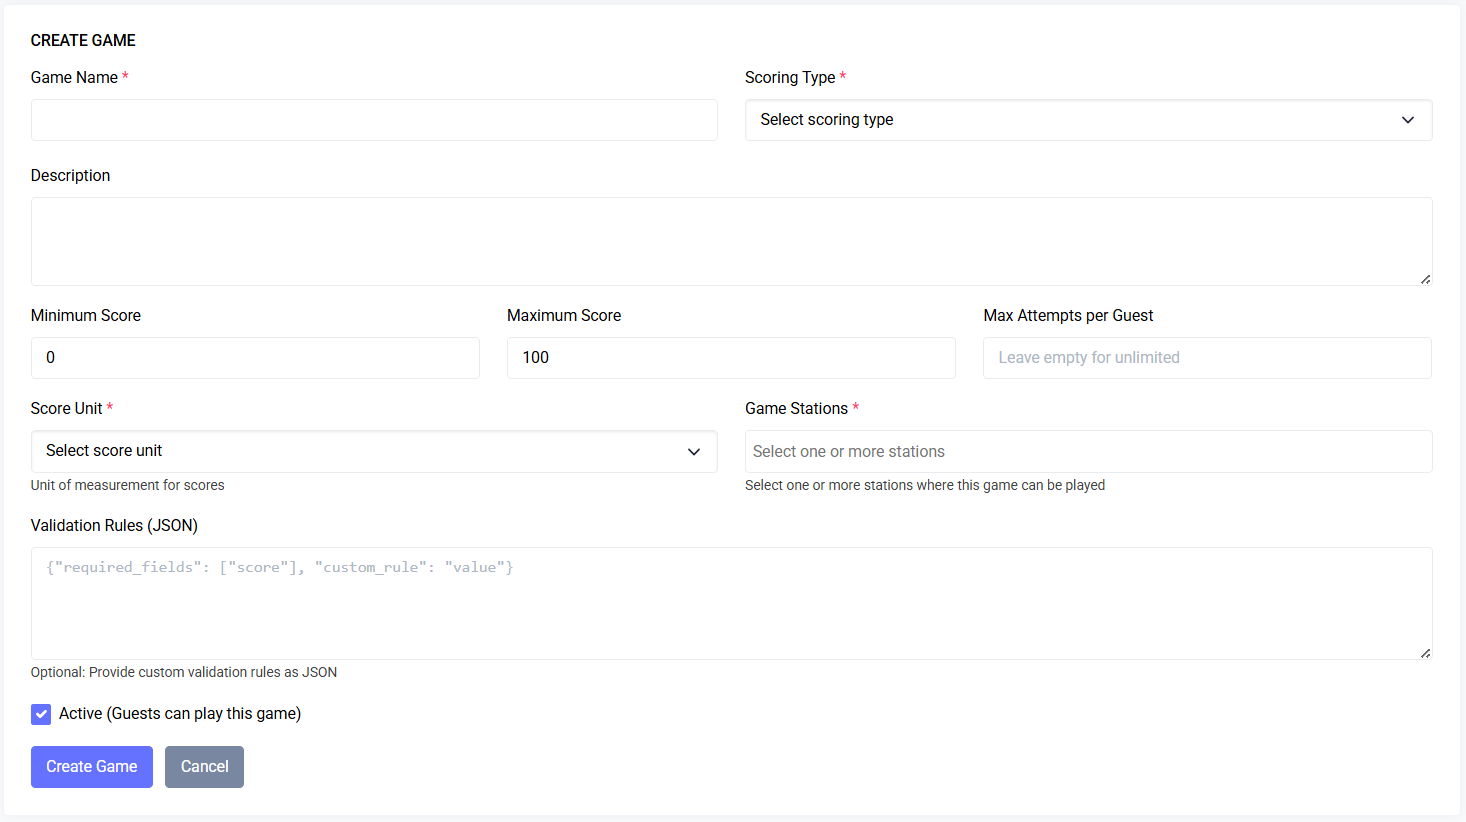This screenshot has width=1466, height=822.
Task: Click the Validation Rules JSON textarea
Action: (731, 600)
